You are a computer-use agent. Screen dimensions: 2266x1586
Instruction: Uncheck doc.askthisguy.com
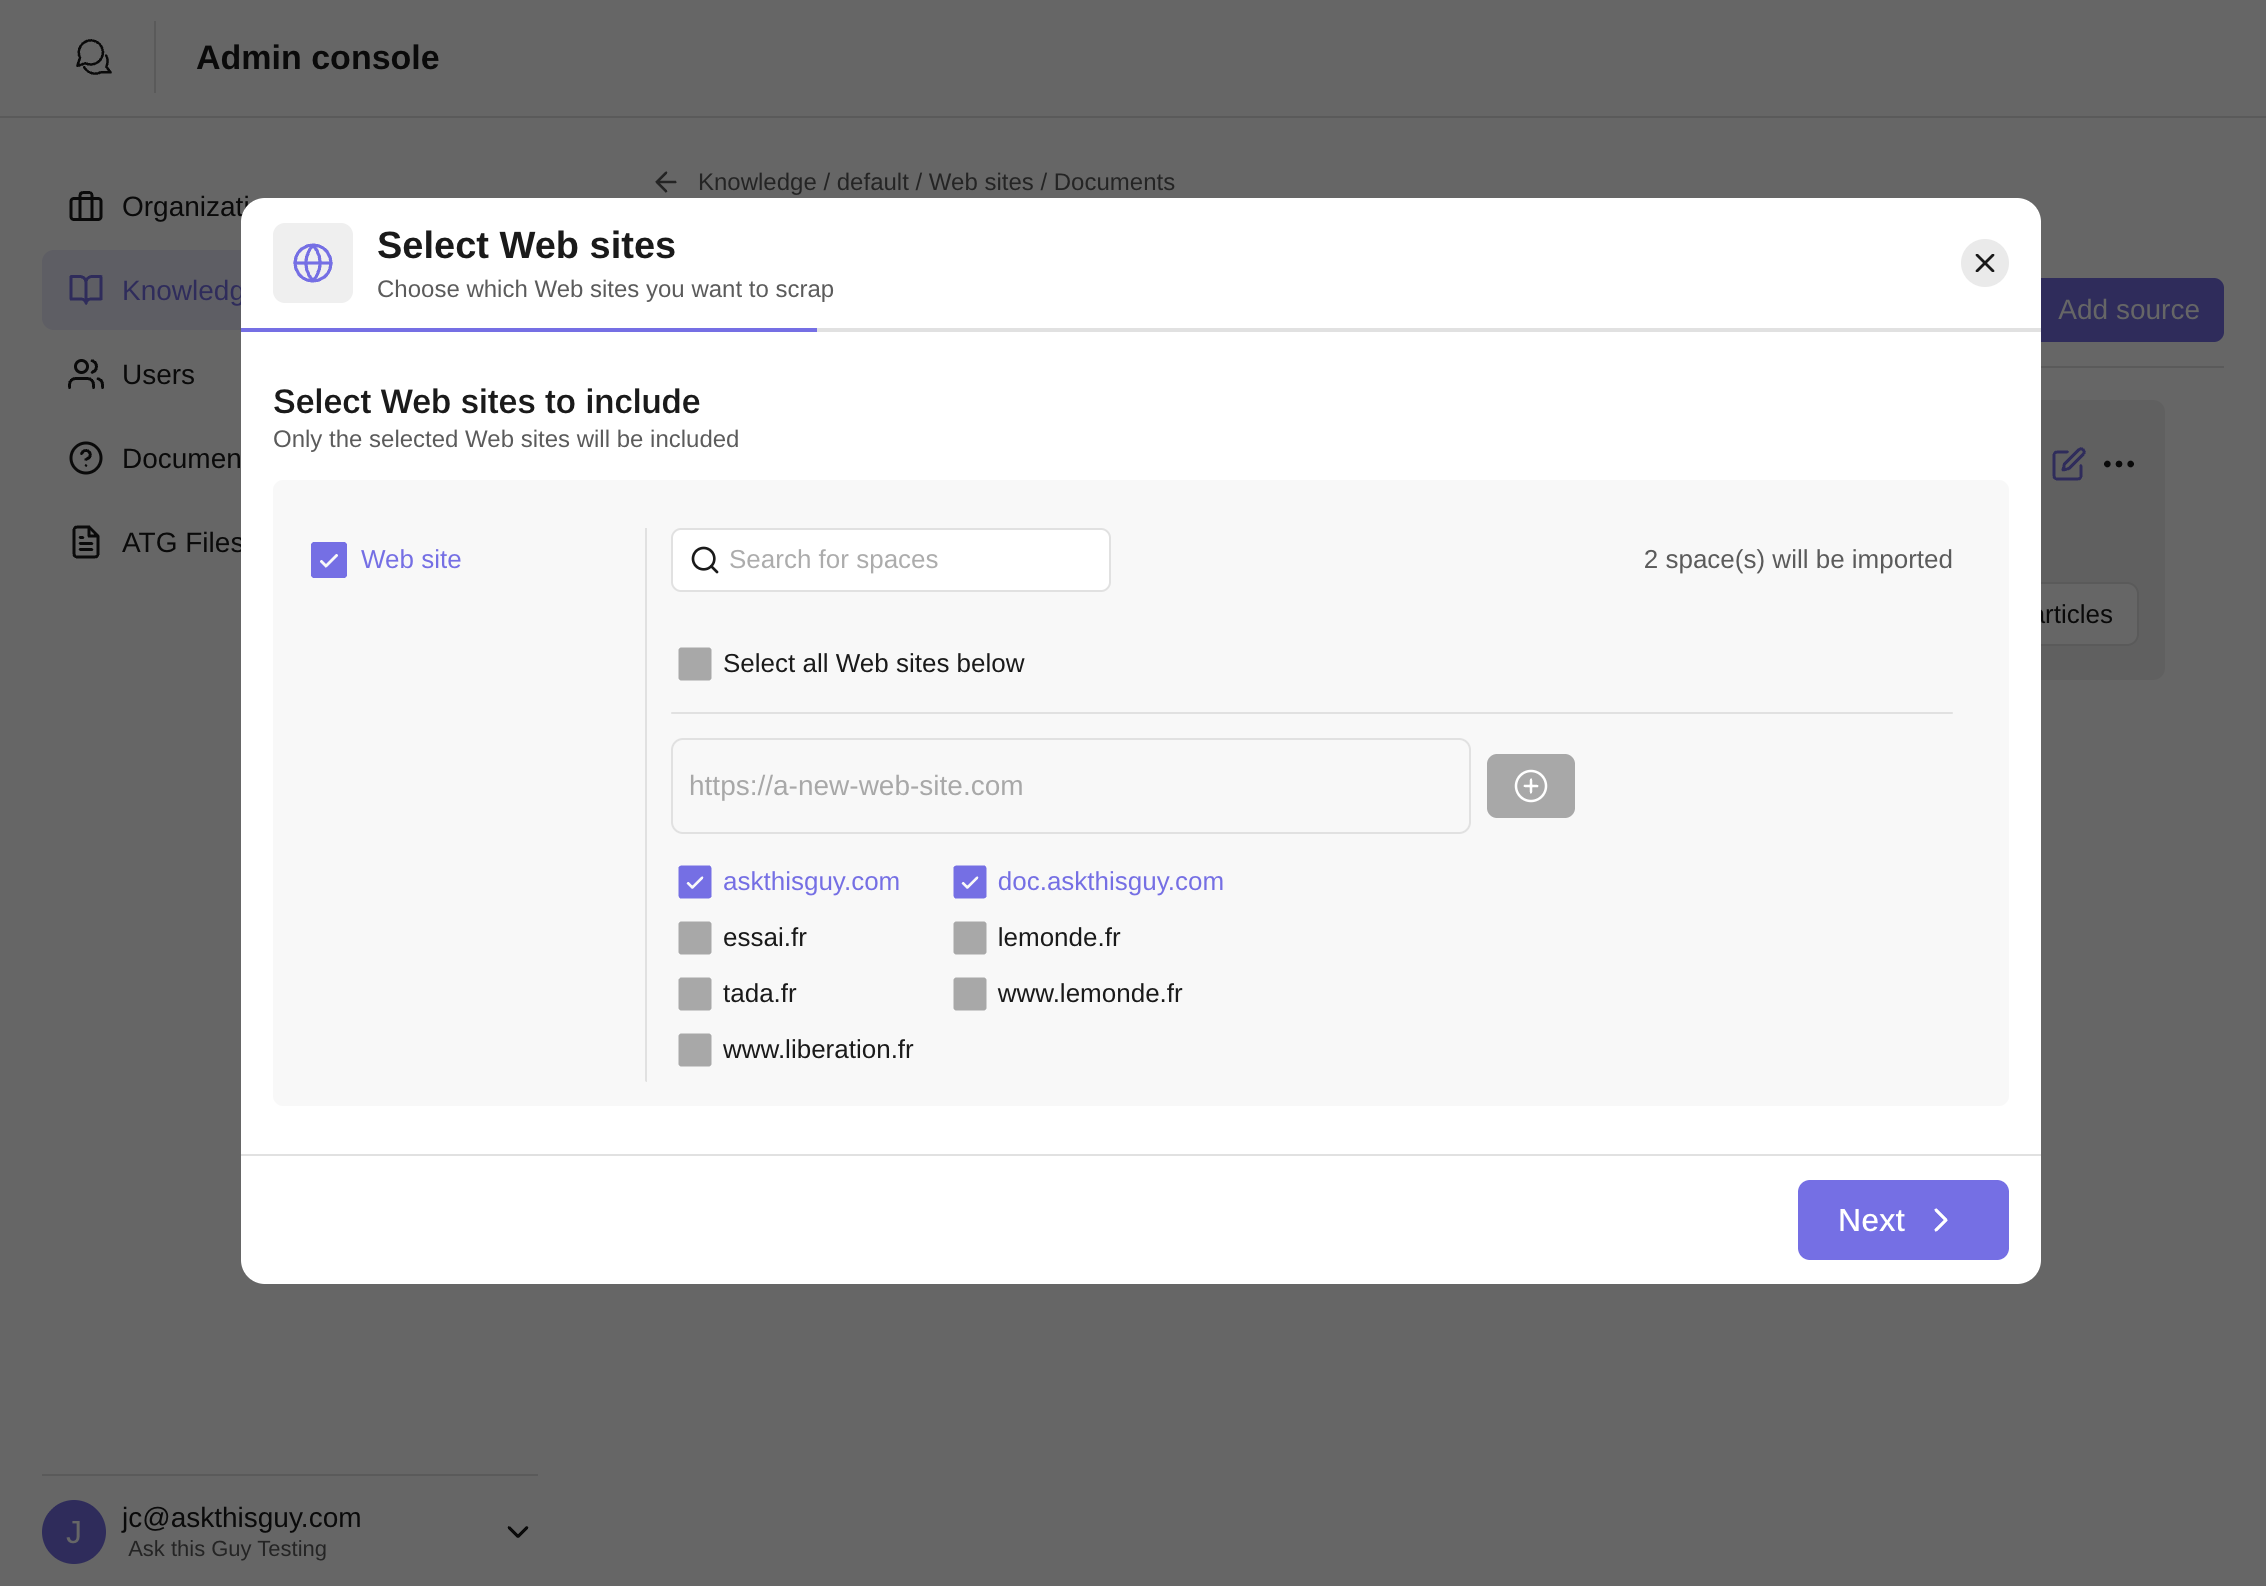pos(969,881)
